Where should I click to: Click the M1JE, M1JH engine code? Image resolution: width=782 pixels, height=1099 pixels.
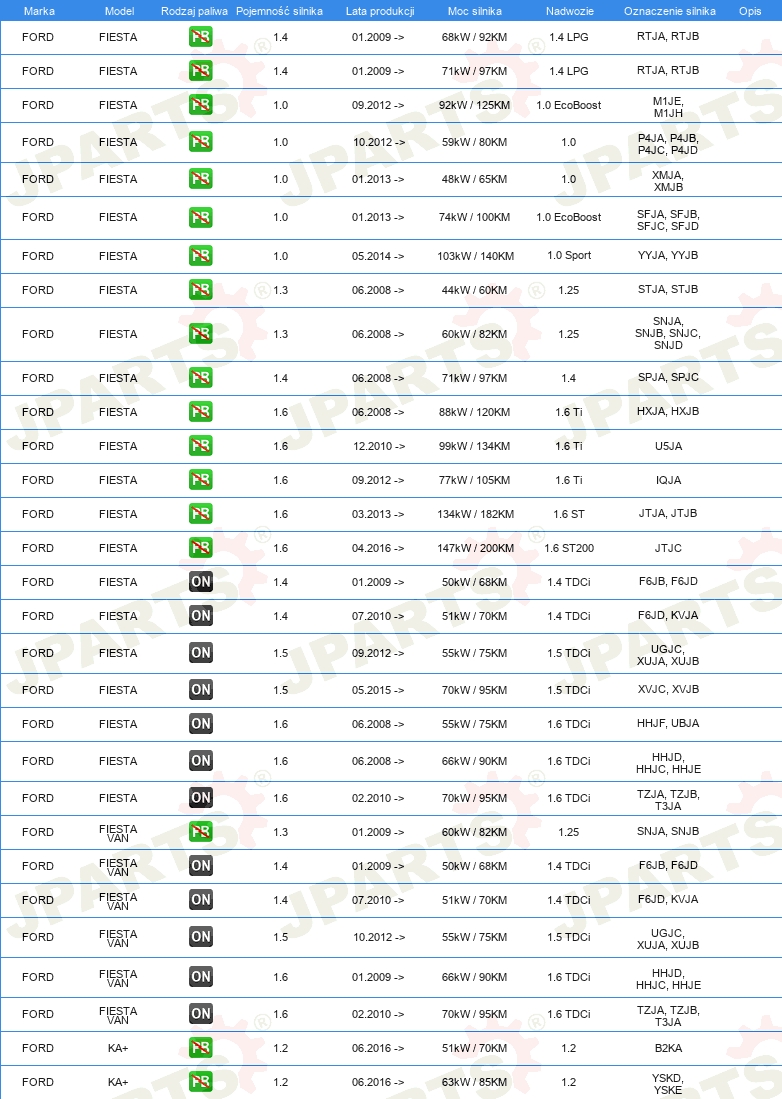pyautogui.click(x=668, y=107)
